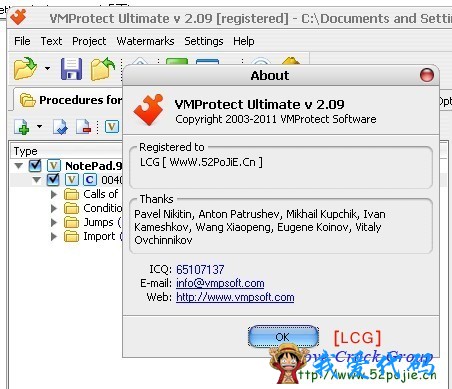Open the info@vmpsoft.com email link
This screenshot has width=452, height=389.
[220, 283]
